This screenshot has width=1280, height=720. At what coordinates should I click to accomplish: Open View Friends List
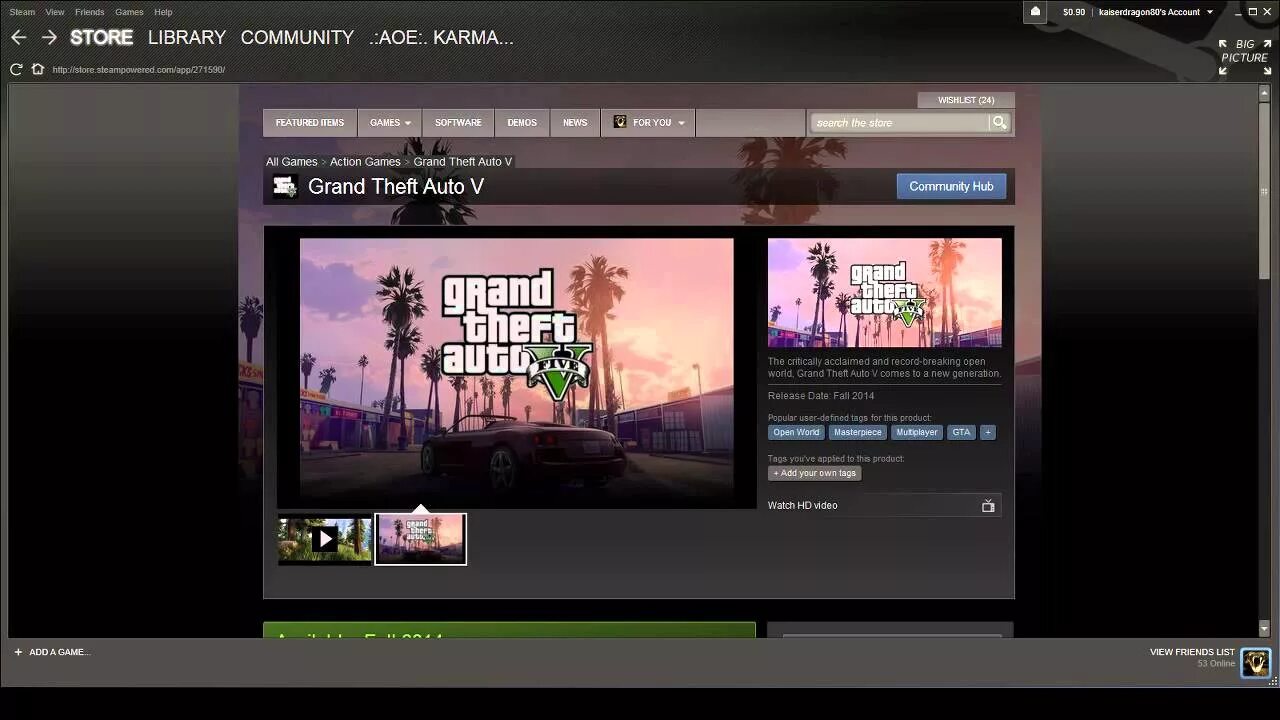click(1192, 652)
